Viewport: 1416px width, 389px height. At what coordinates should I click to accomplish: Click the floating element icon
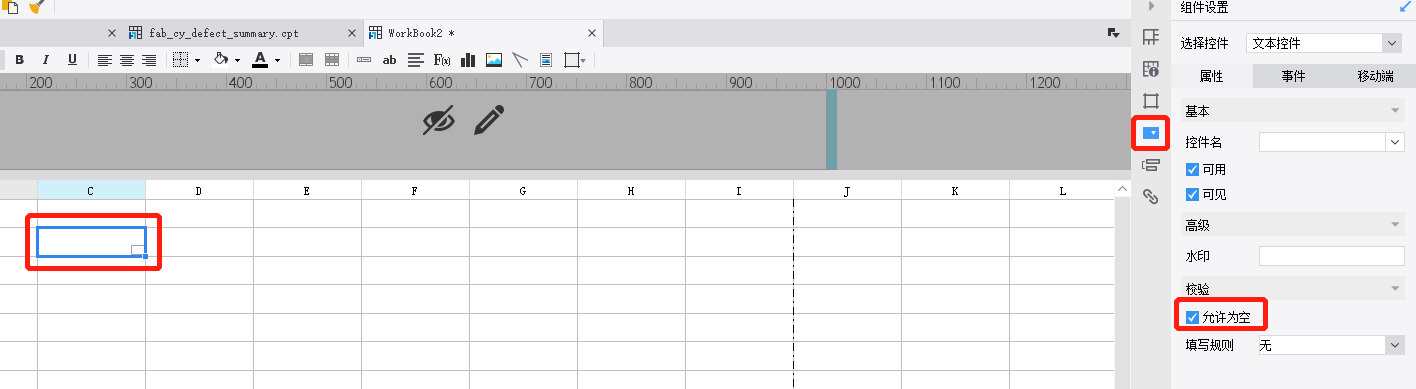click(x=571, y=60)
